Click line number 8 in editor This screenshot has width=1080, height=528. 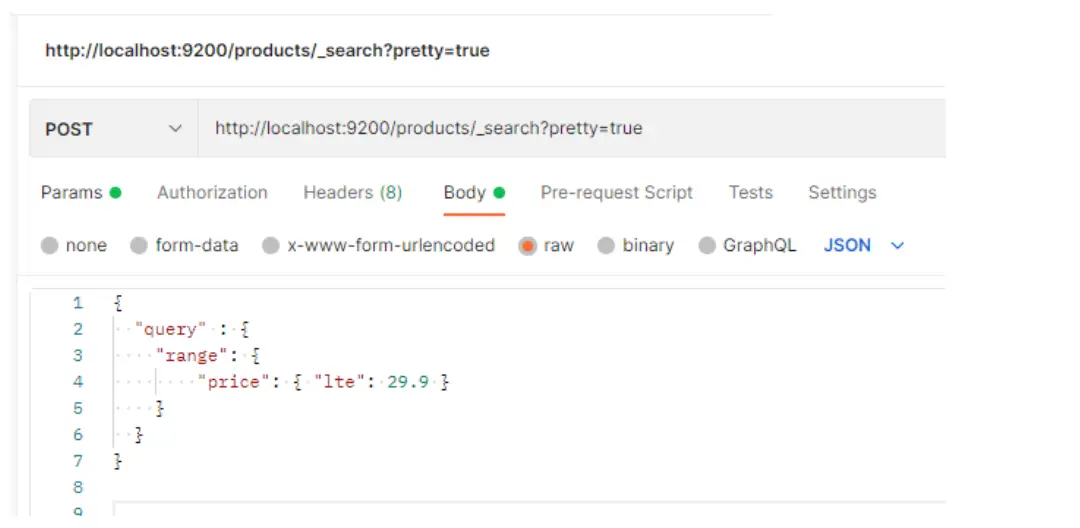click(x=78, y=487)
